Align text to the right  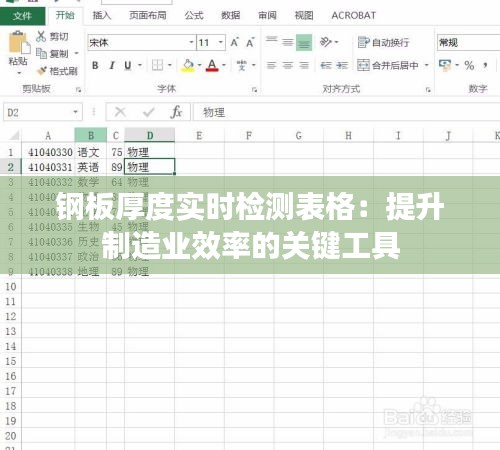(304, 65)
